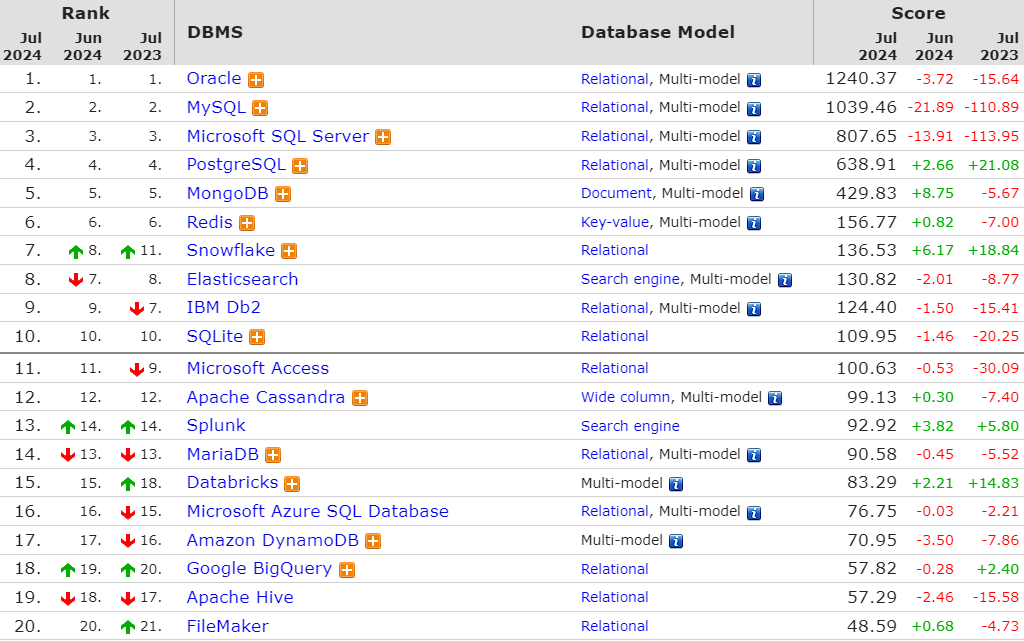Click the plus icon beside MariaDB
Screen dimensions: 1024x641
tap(273, 455)
